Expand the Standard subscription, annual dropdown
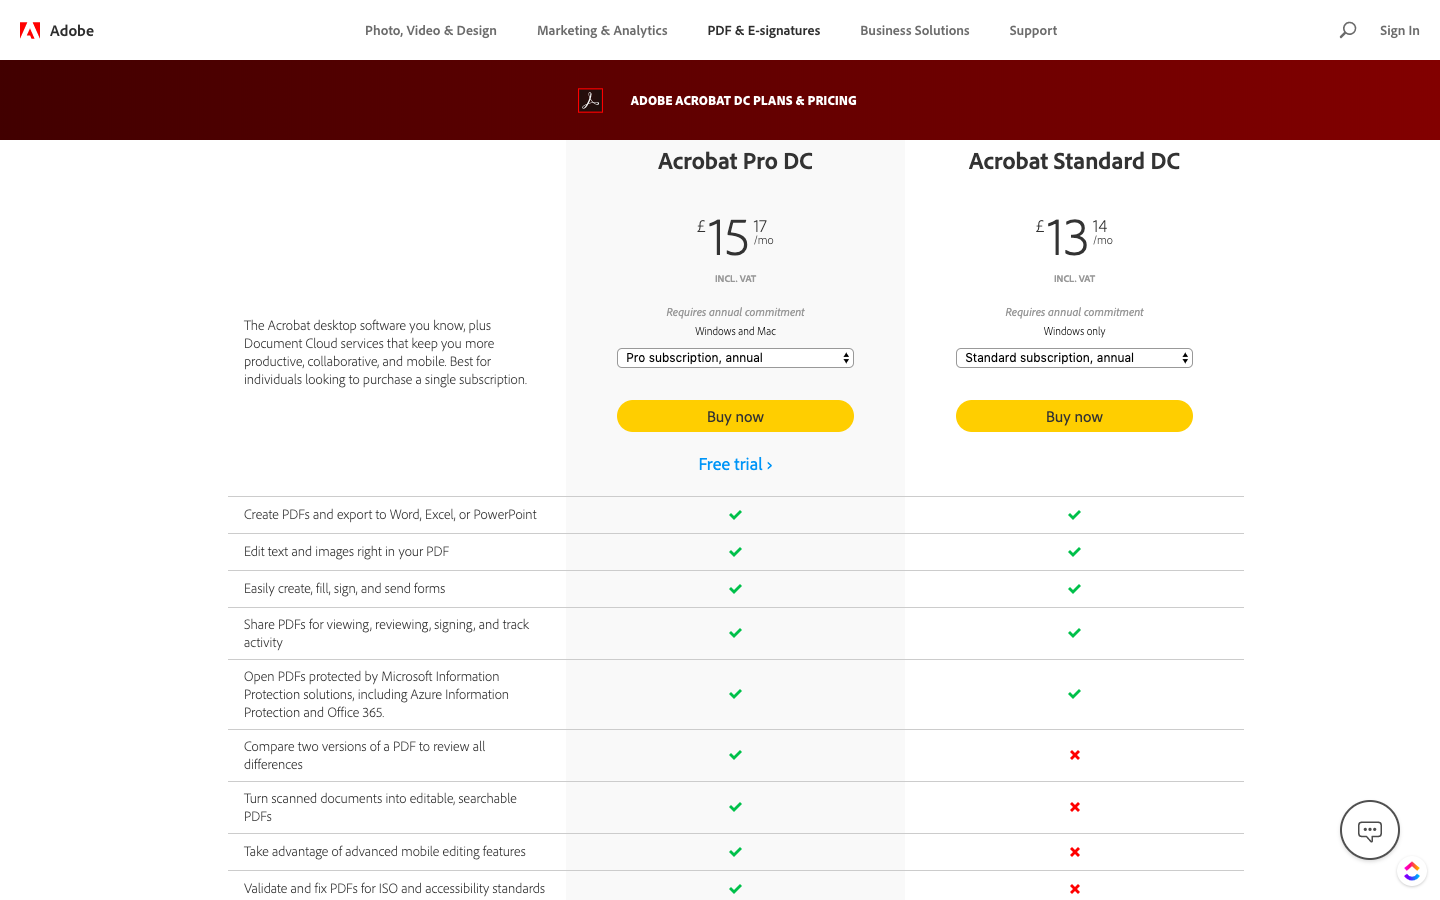 coord(1074,358)
